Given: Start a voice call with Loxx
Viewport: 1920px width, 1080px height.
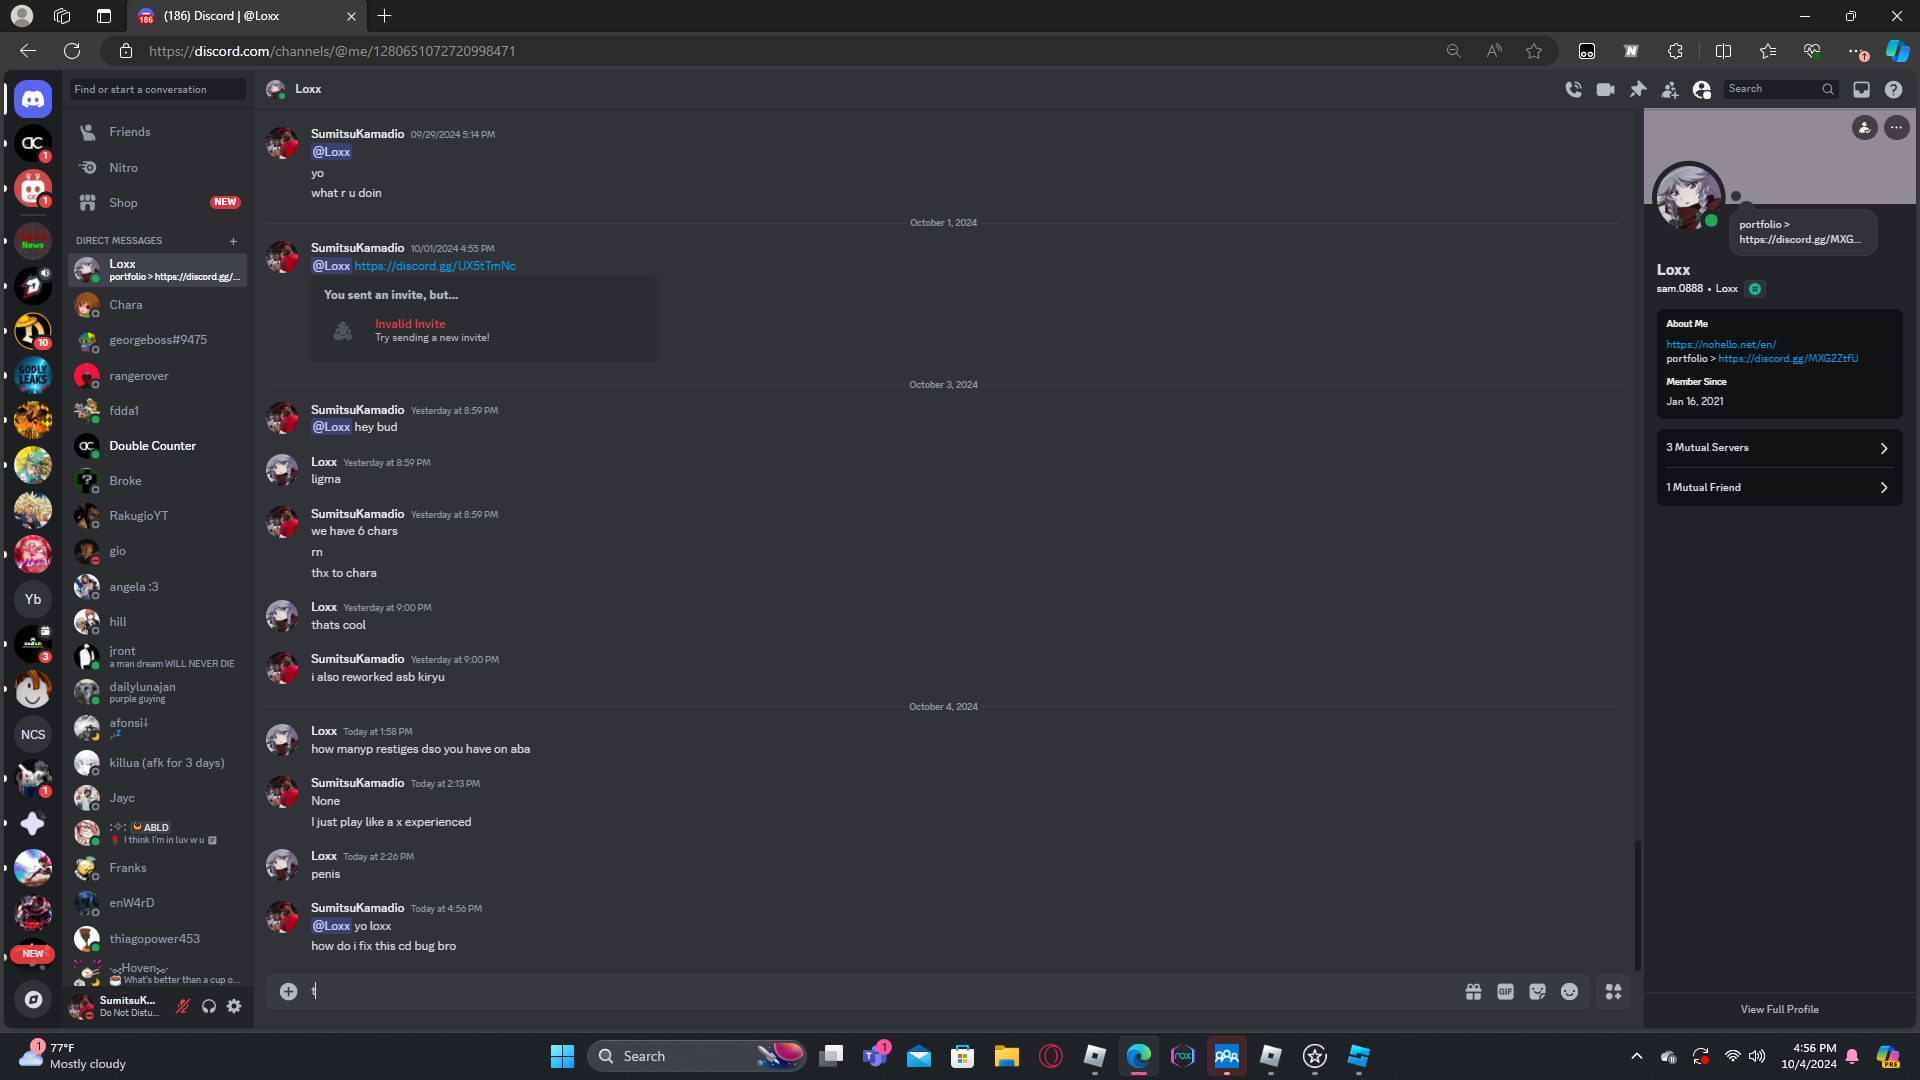Looking at the screenshot, I should 1573,89.
